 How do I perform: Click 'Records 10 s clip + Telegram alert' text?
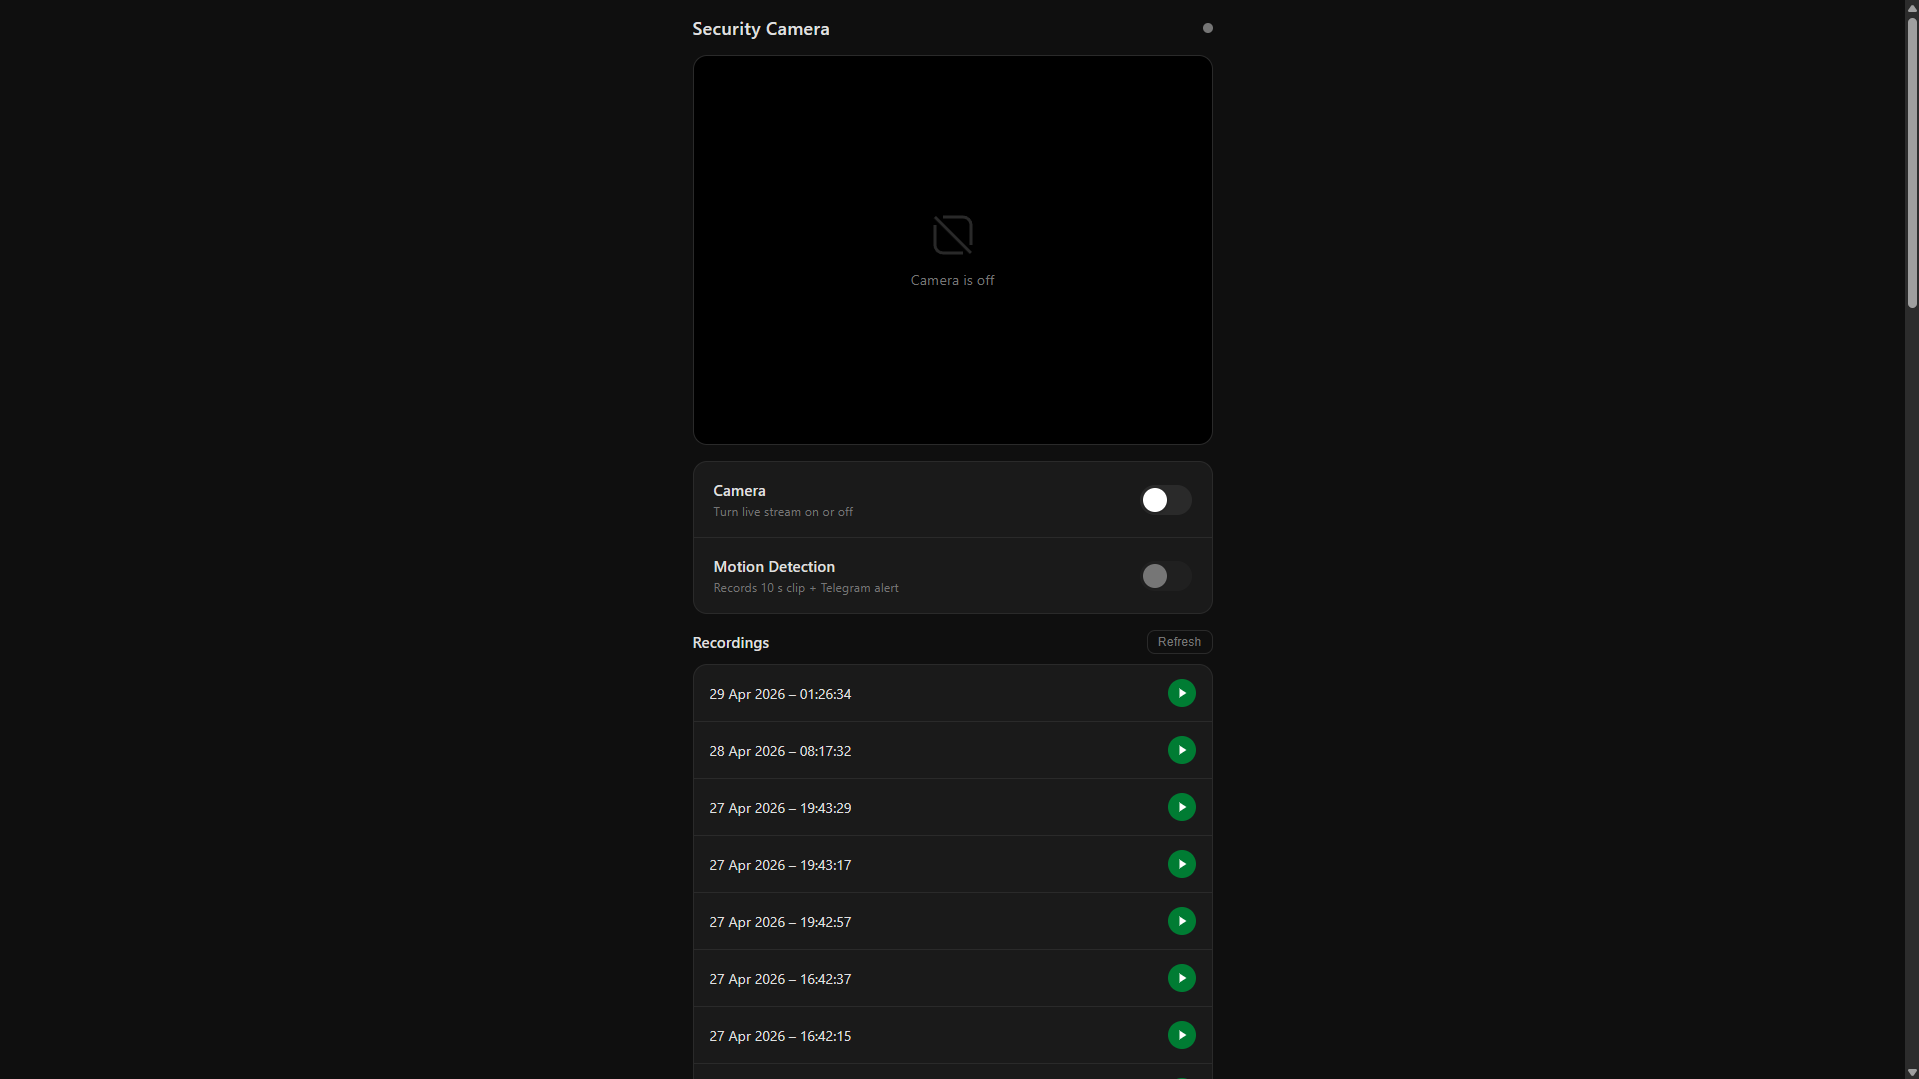tap(806, 588)
